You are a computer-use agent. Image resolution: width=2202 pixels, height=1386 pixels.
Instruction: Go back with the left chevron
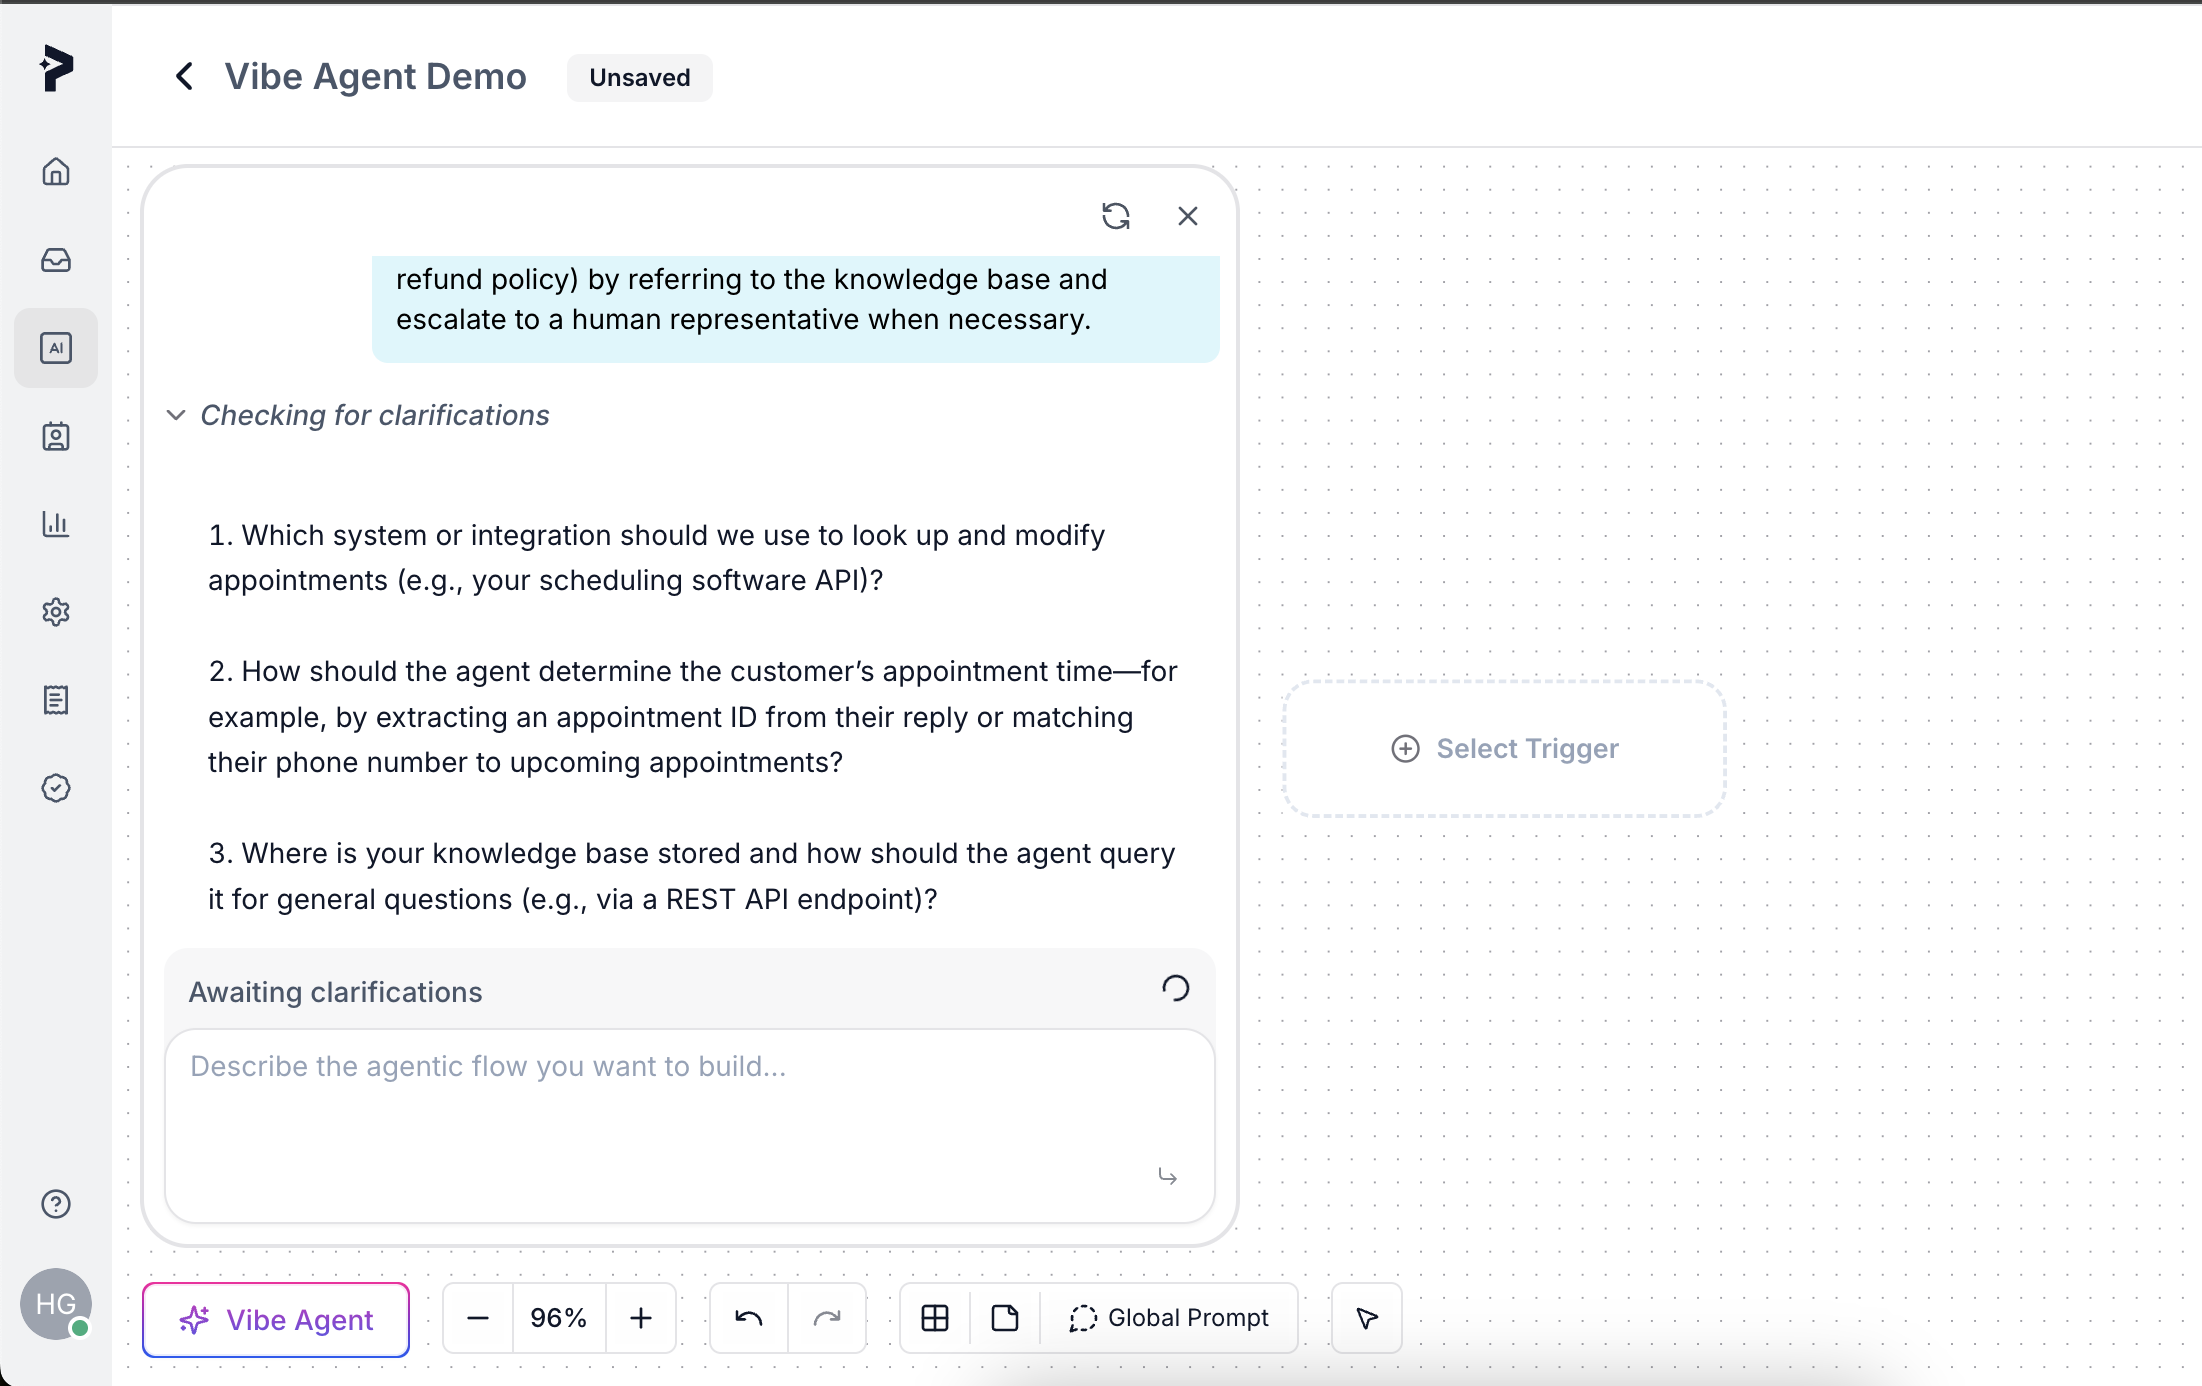pyautogui.click(x=184, y=77)
